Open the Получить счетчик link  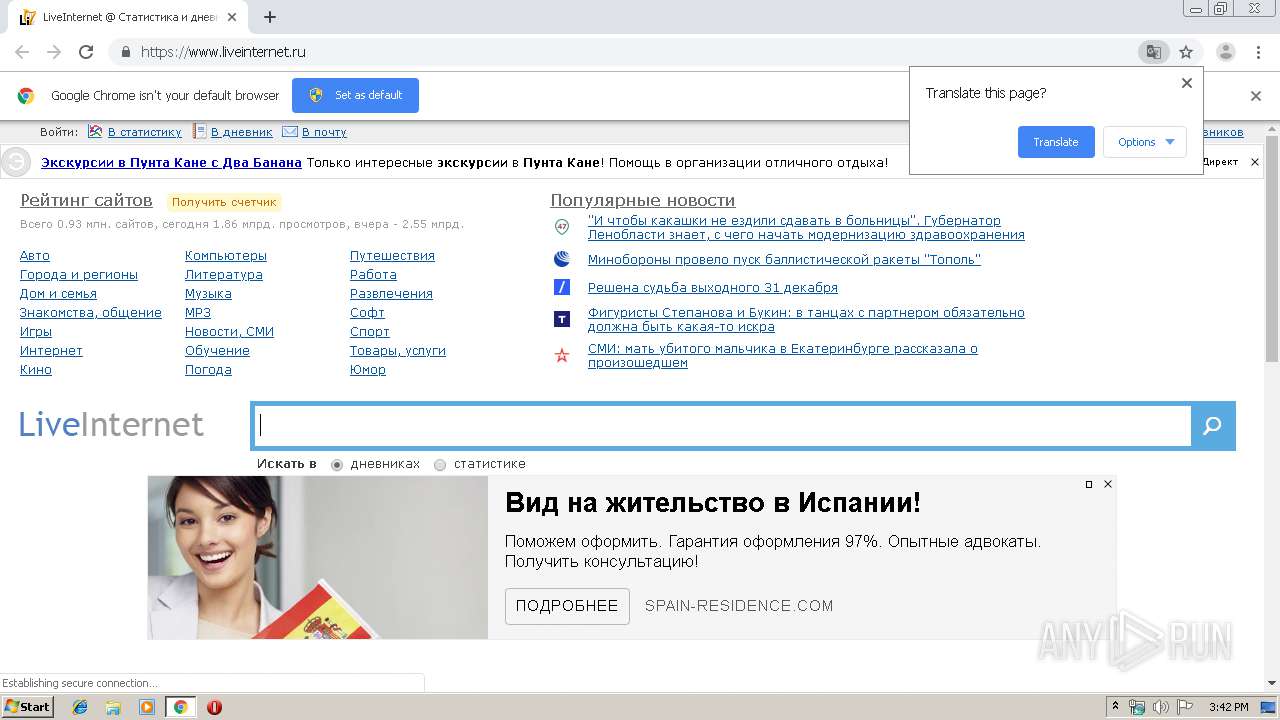click(224, 202)
